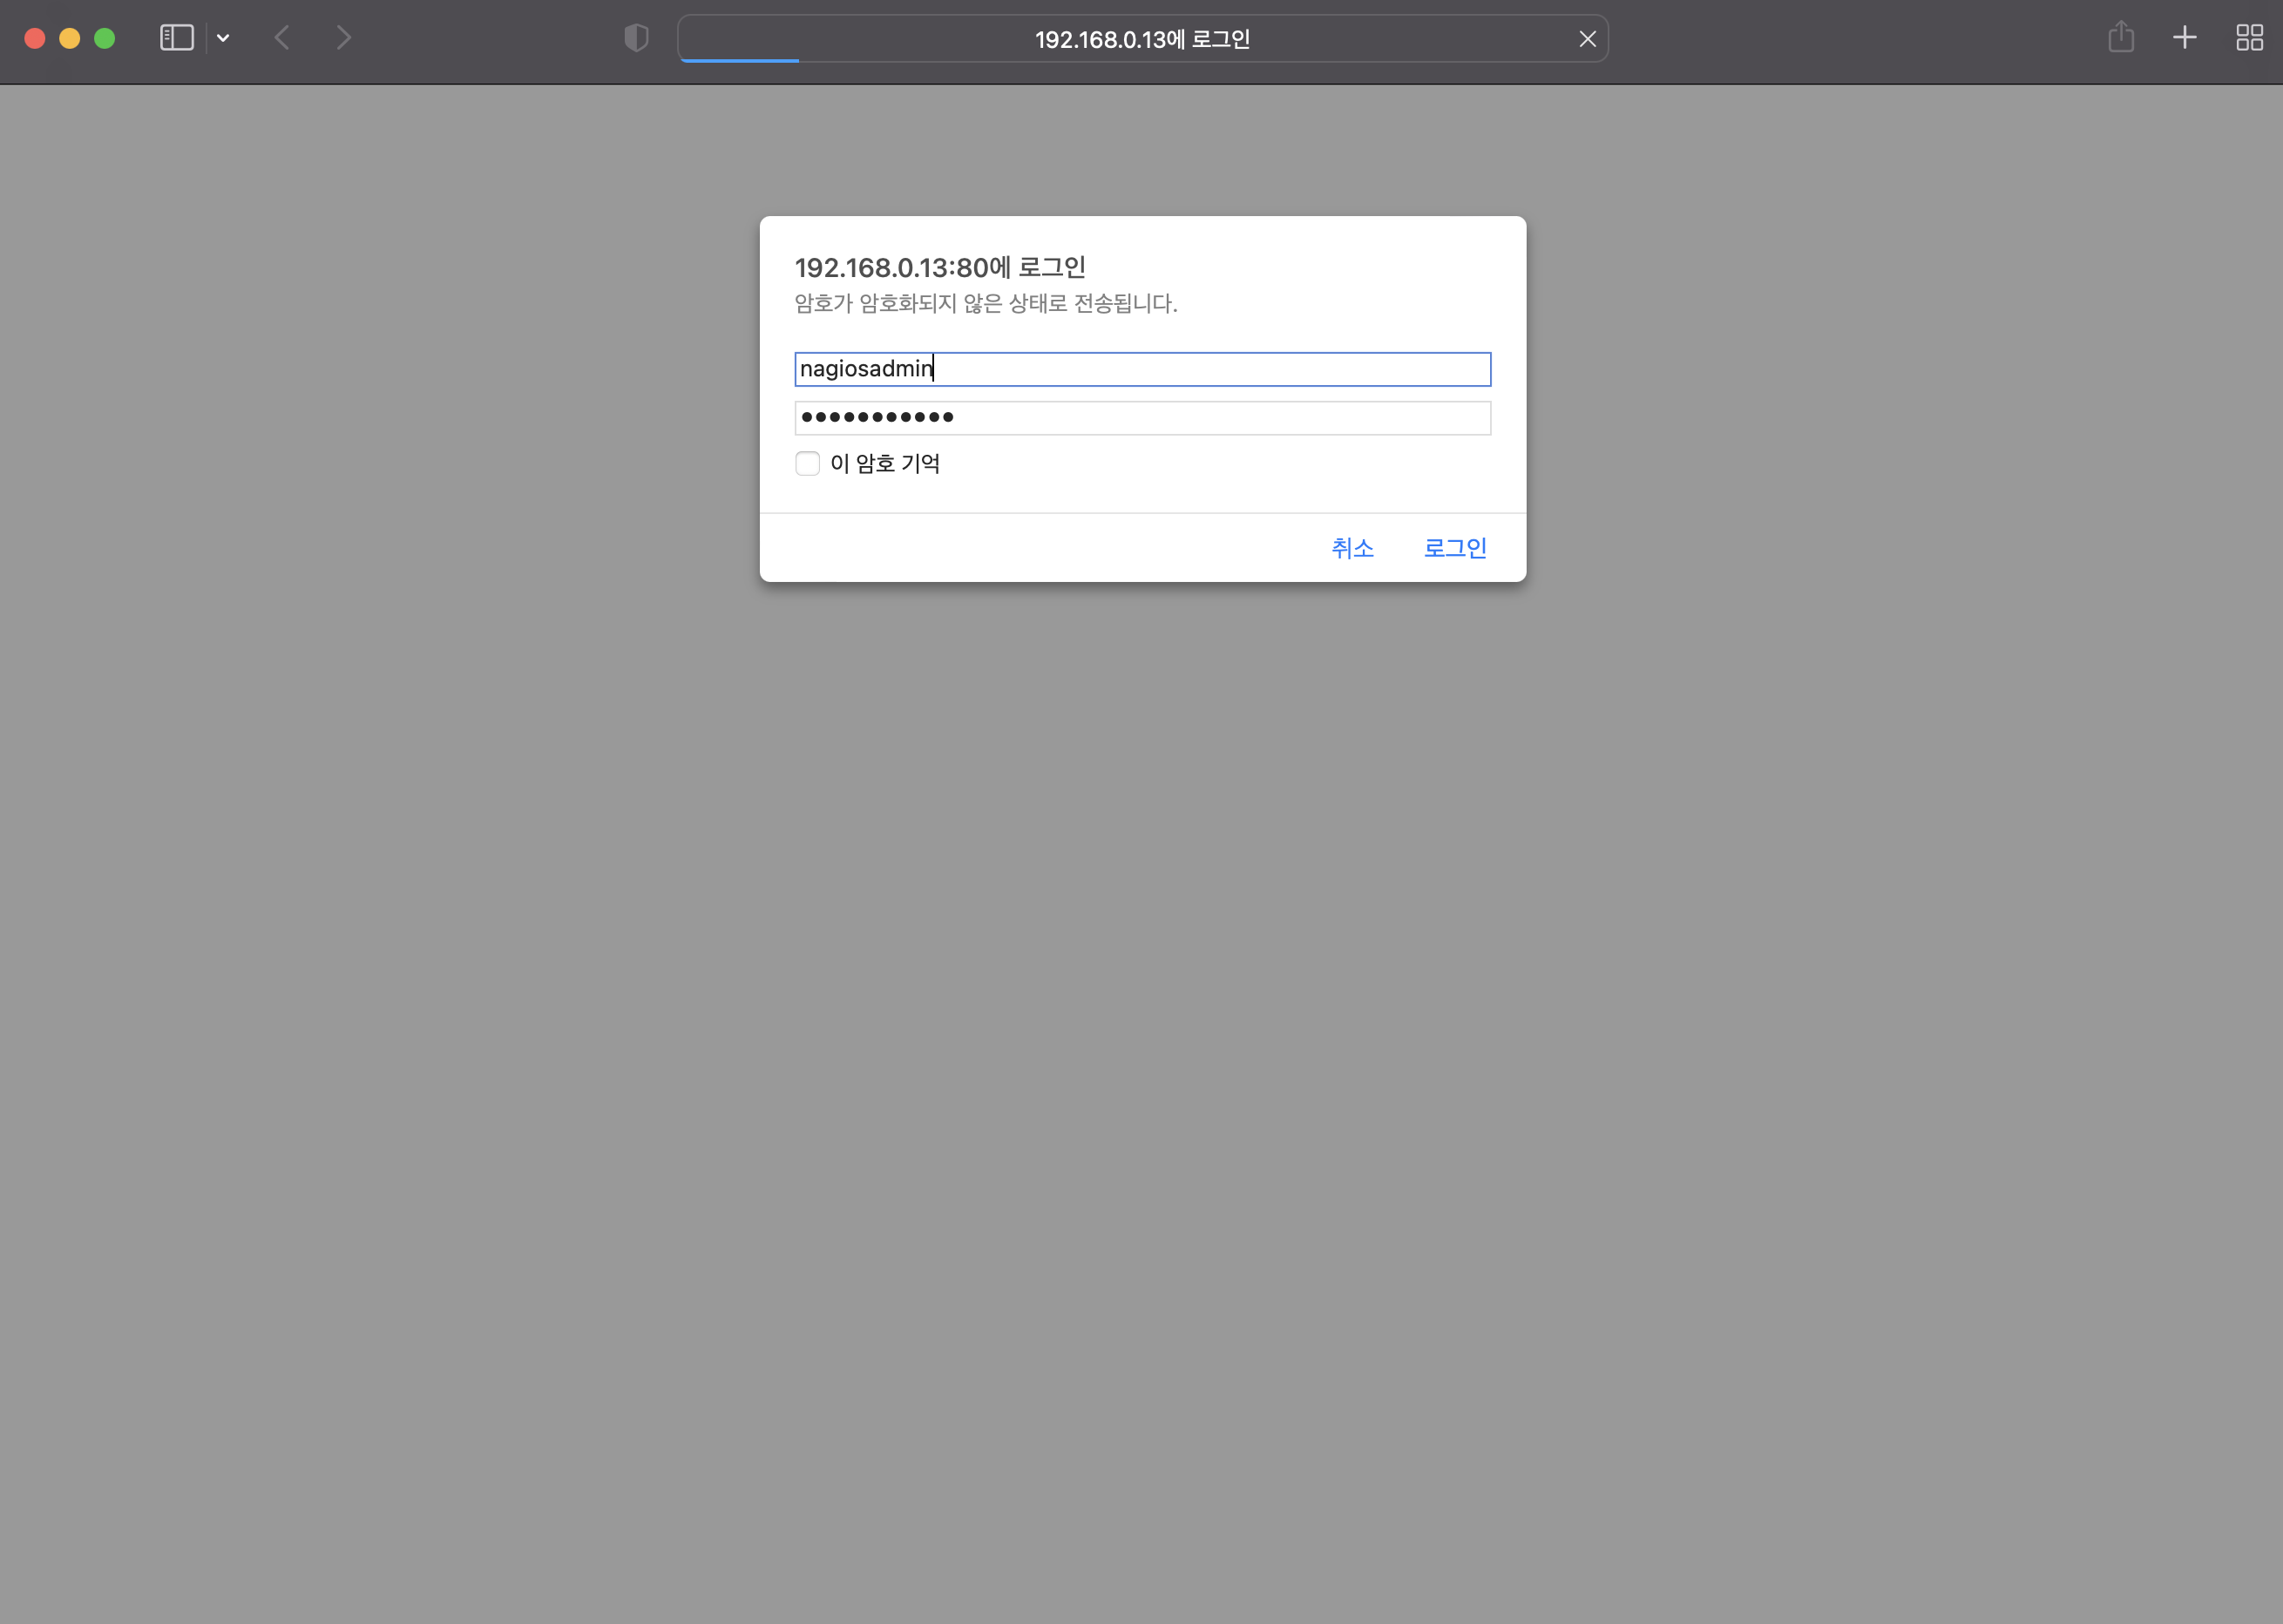Select the nagiosadmin username field
This screenshot has height=1624, width=2283.
(1142, 369)
